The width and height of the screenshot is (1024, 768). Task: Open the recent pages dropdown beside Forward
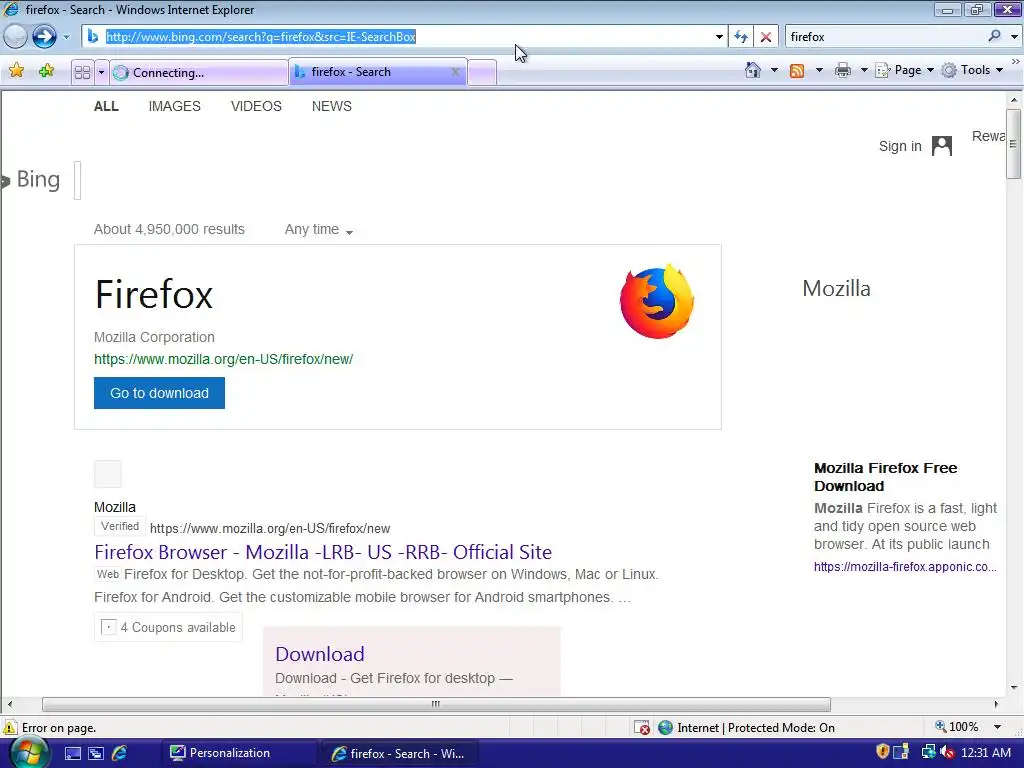[66, 37]
